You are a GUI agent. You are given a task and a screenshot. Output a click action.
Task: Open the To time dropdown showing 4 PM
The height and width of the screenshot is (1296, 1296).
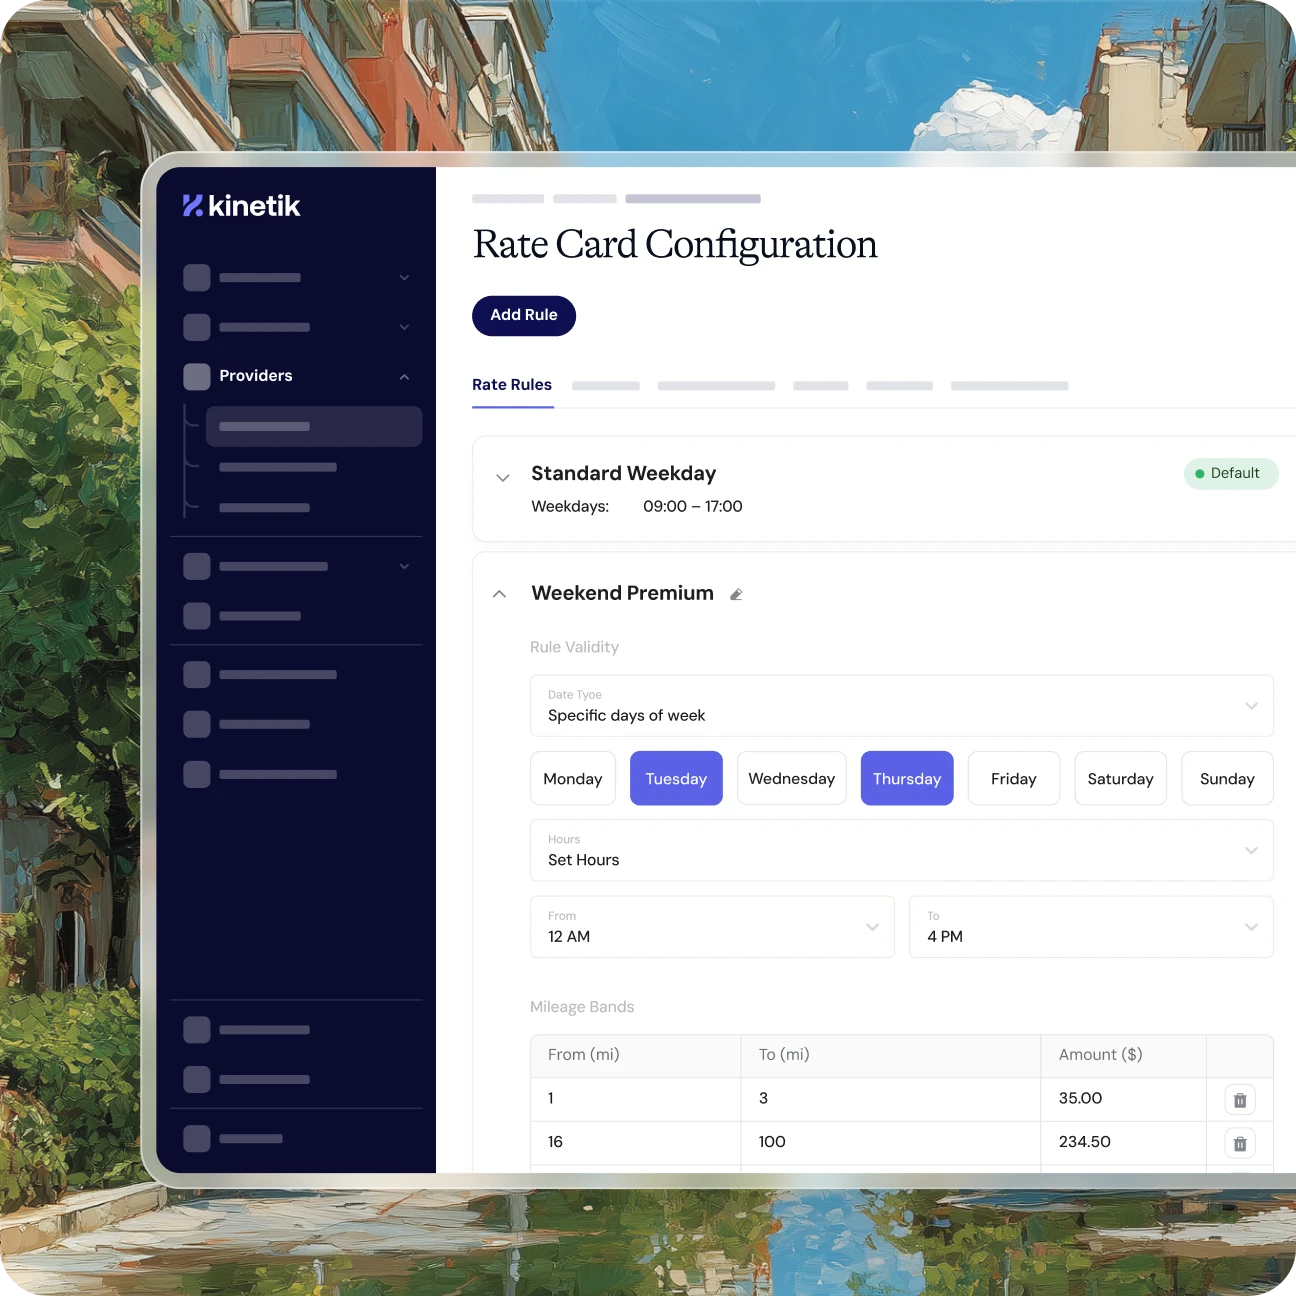click(1091, 927)
